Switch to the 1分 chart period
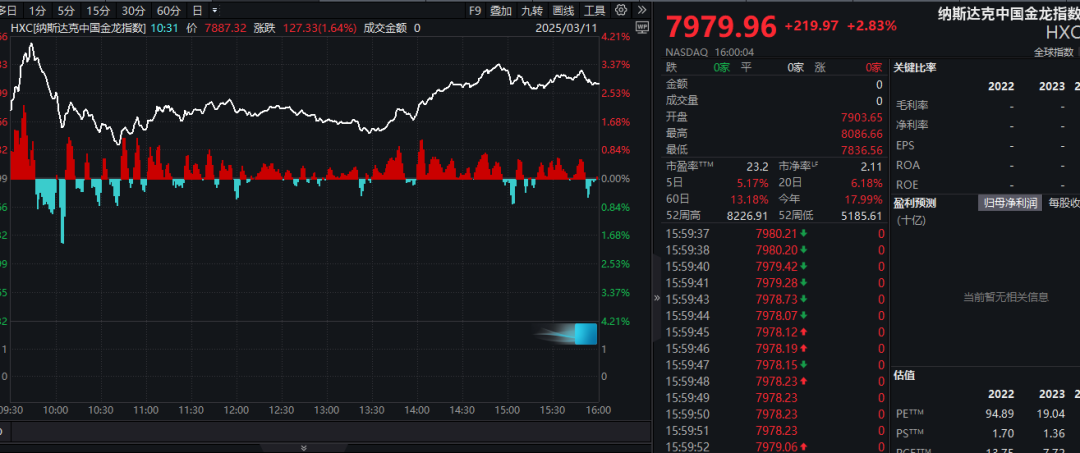The width and height of the screenshot is (1080, 453). click(x=39, y=10)
